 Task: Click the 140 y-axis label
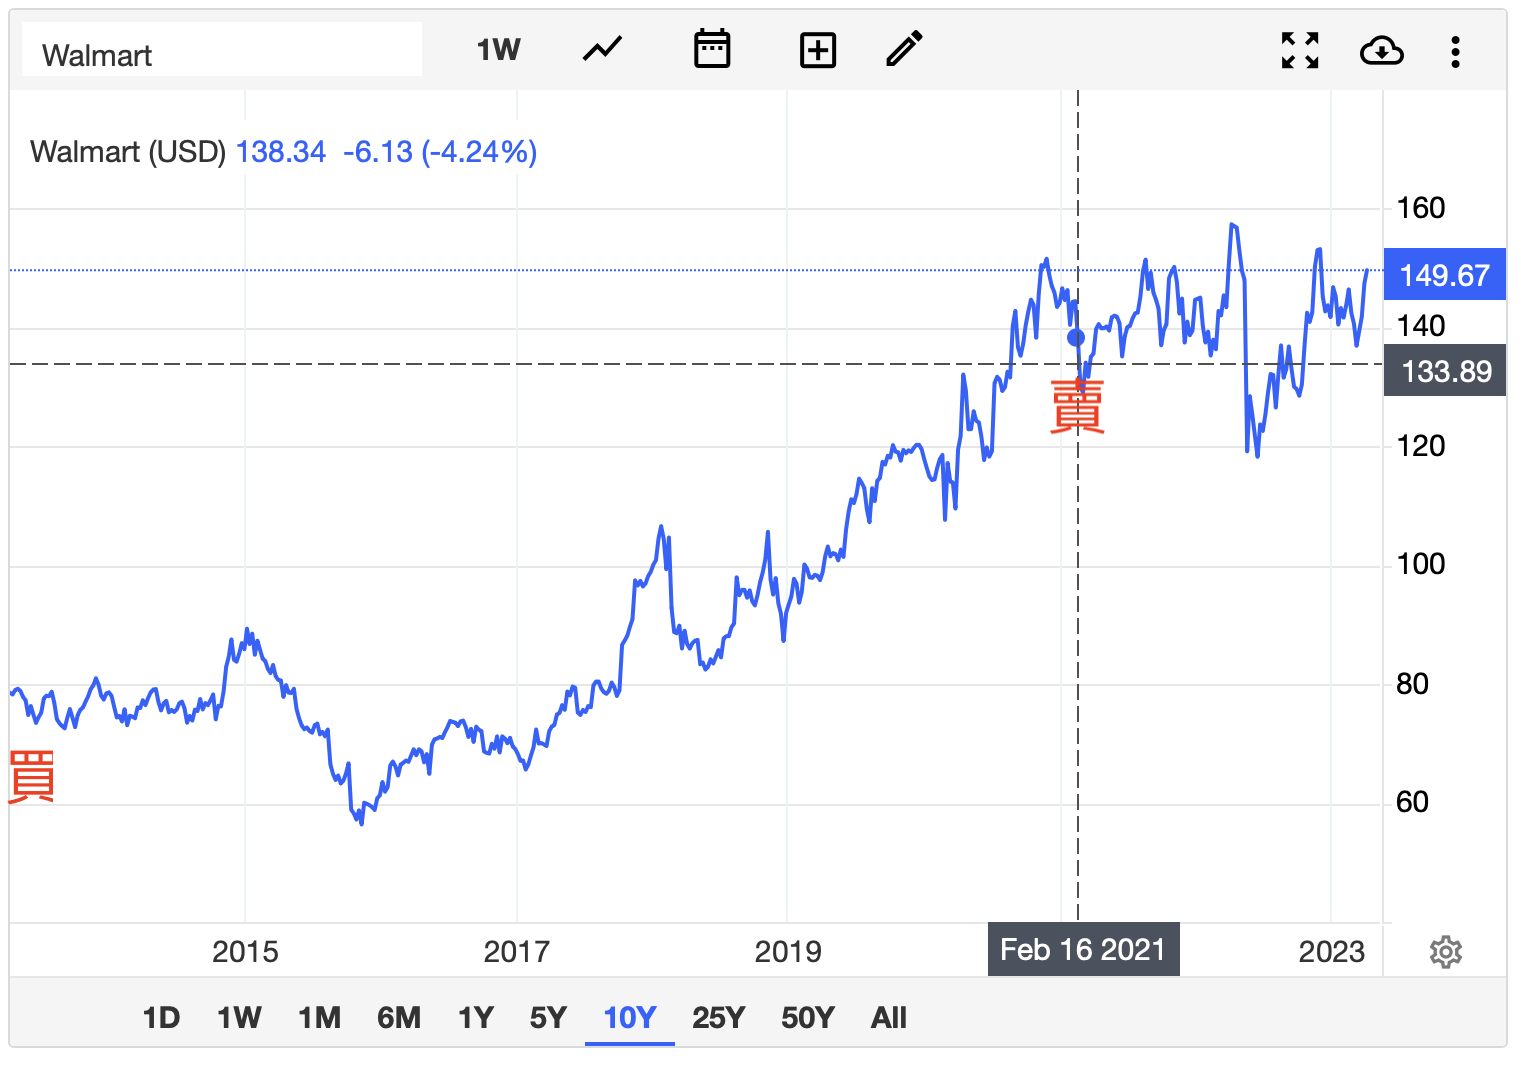click(x=1421, y=326)
